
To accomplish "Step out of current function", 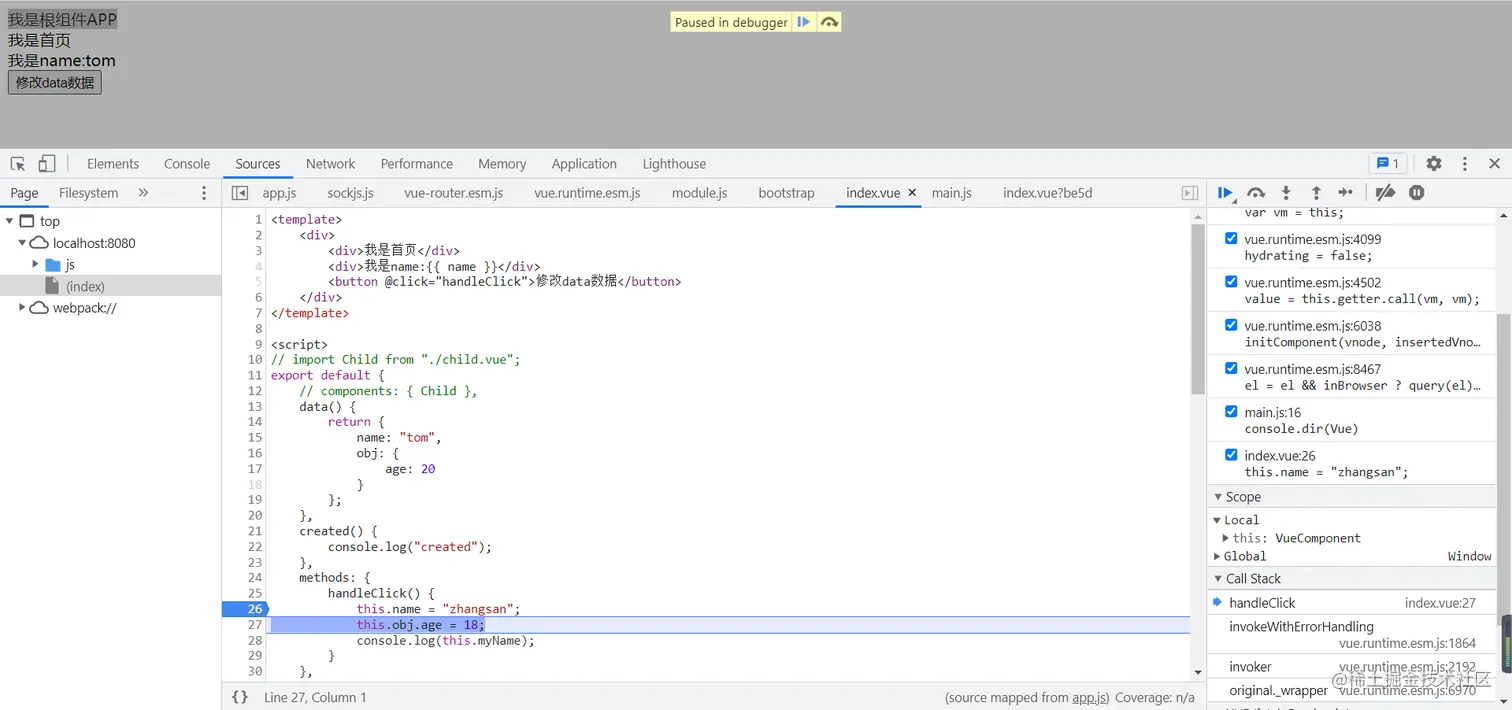I will click(x=1316, y=193).
